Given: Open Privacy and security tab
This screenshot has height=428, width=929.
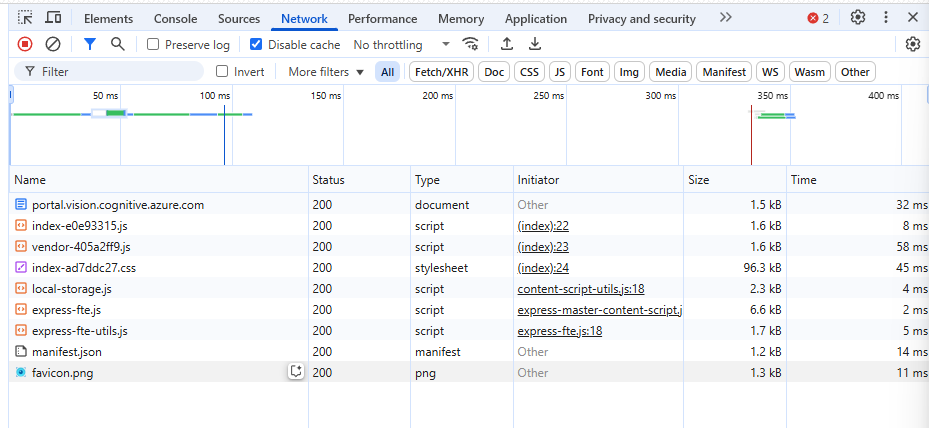Looking at the screenshot, I should click(642, 19).
